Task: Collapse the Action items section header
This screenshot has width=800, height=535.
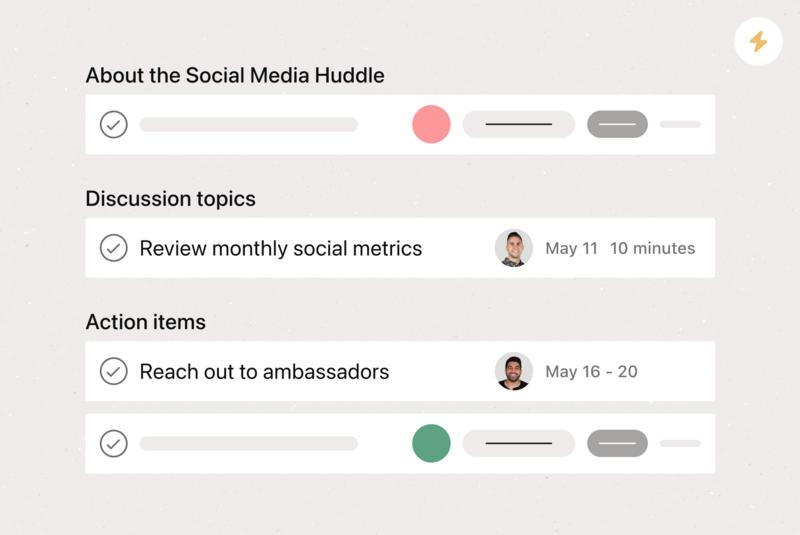Action: coord(145,322)
